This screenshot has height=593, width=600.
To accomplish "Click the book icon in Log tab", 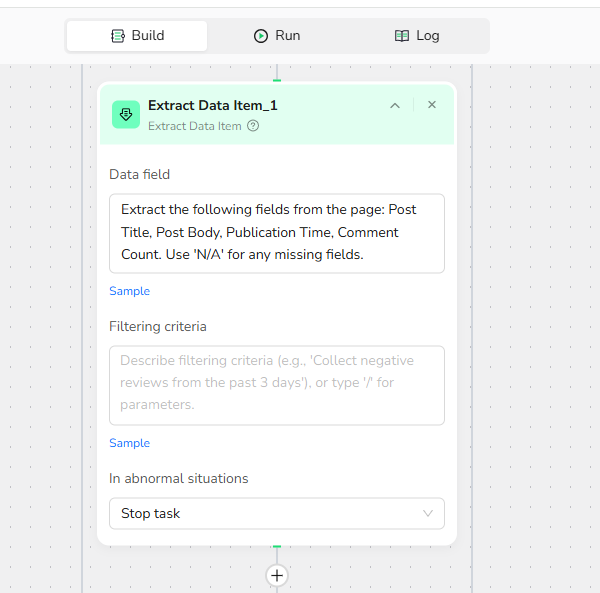I will coord(402,36).
